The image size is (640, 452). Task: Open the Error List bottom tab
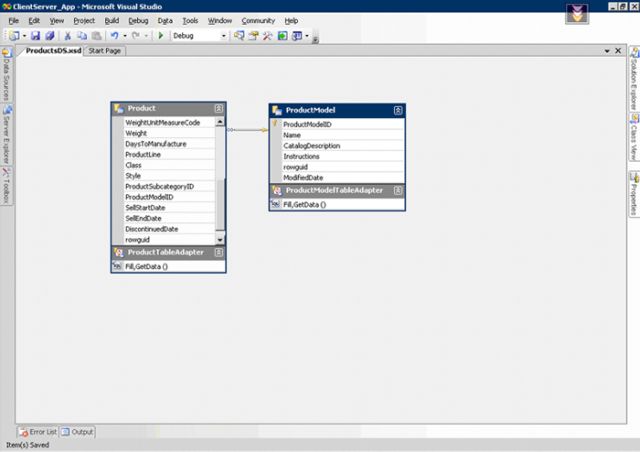(x=38, y=432)
